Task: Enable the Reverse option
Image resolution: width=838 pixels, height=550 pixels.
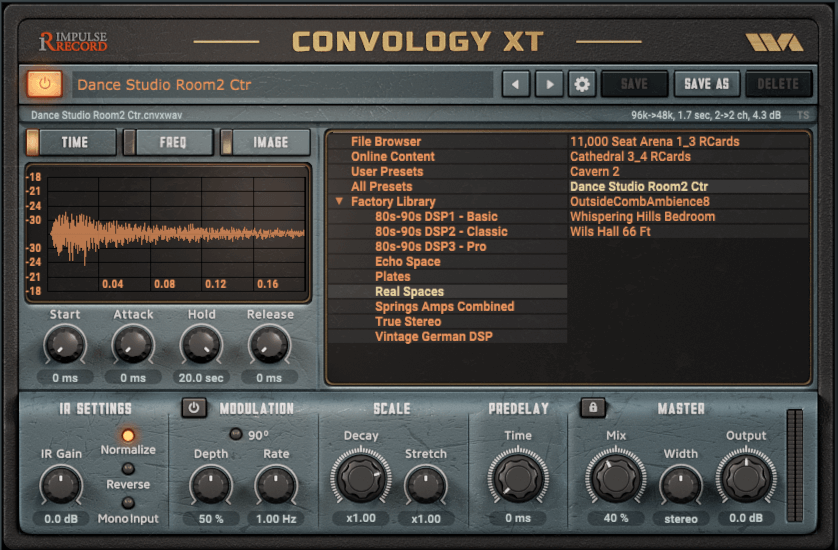Action: 128,469
